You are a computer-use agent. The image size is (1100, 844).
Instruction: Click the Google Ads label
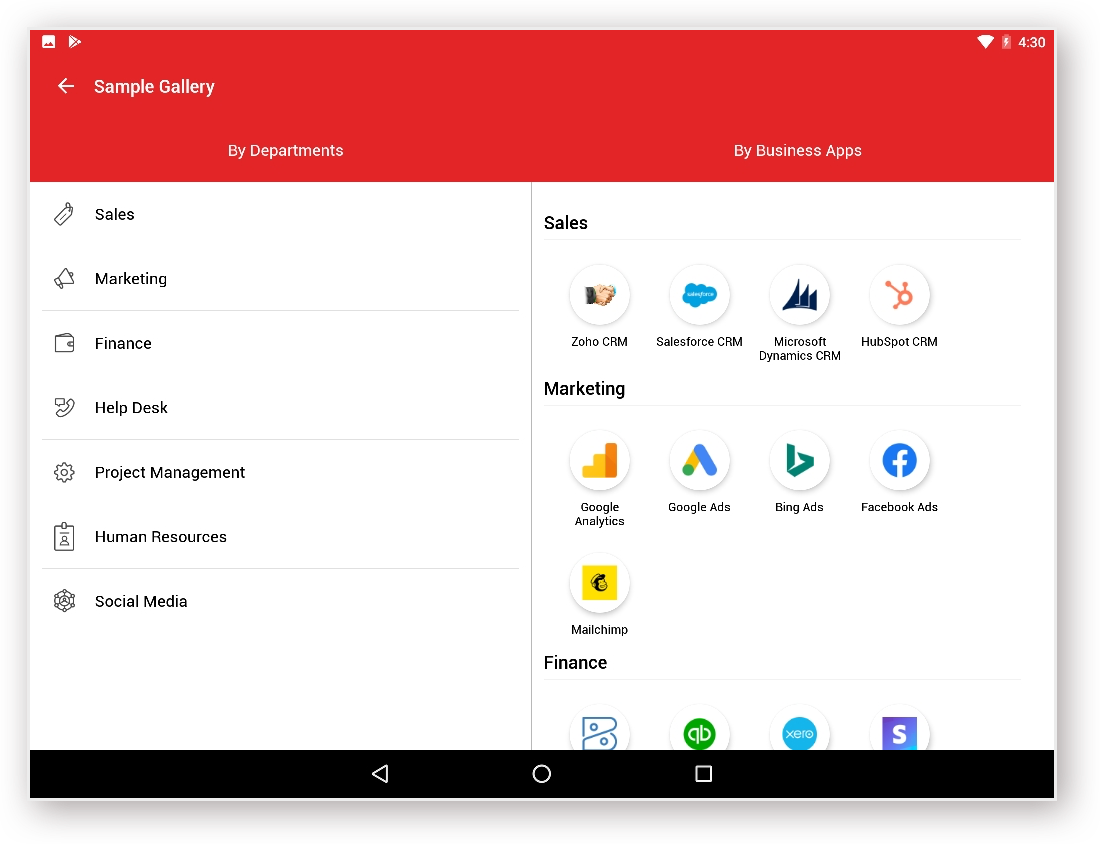click(699, 507)
